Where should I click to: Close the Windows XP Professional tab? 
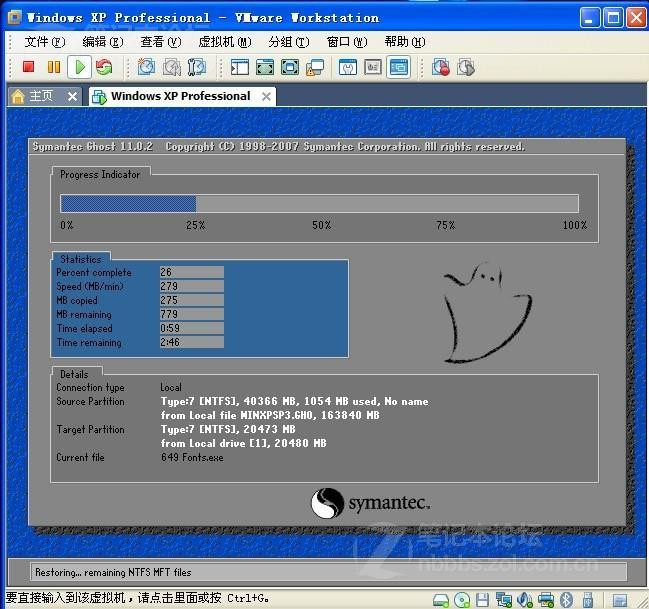tap(266, 96)
